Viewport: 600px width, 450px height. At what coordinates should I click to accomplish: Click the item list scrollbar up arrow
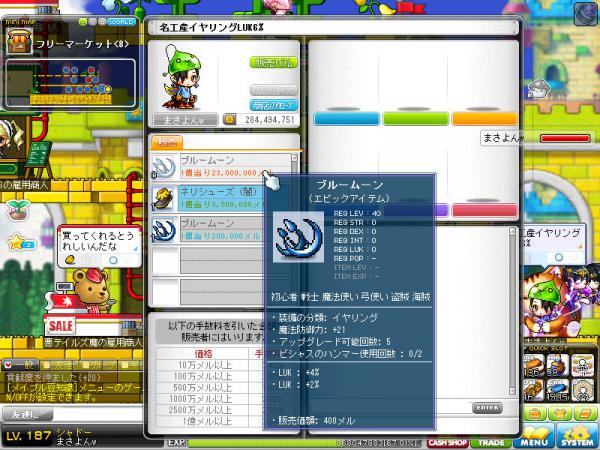(294, 157)
